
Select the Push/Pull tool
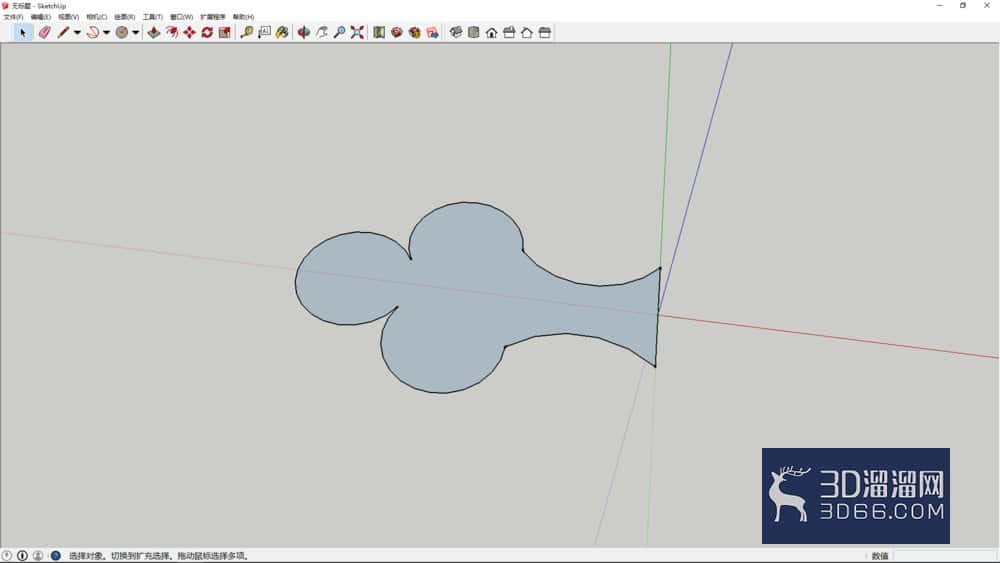click(154, 33)
